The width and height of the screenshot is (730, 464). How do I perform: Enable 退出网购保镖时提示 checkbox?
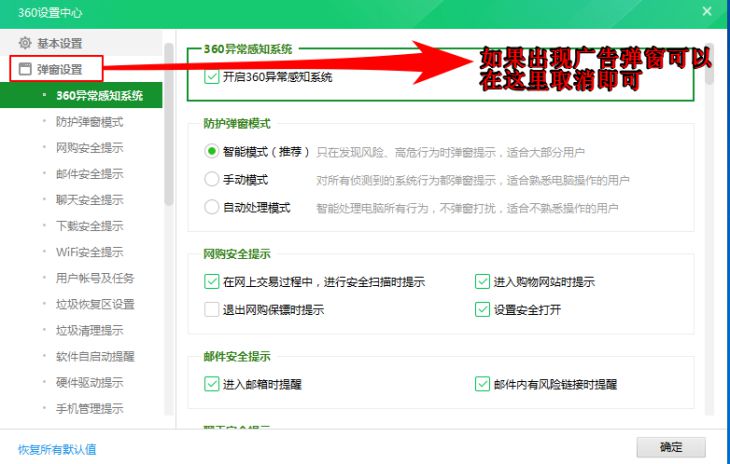click(x=211, y=309)
